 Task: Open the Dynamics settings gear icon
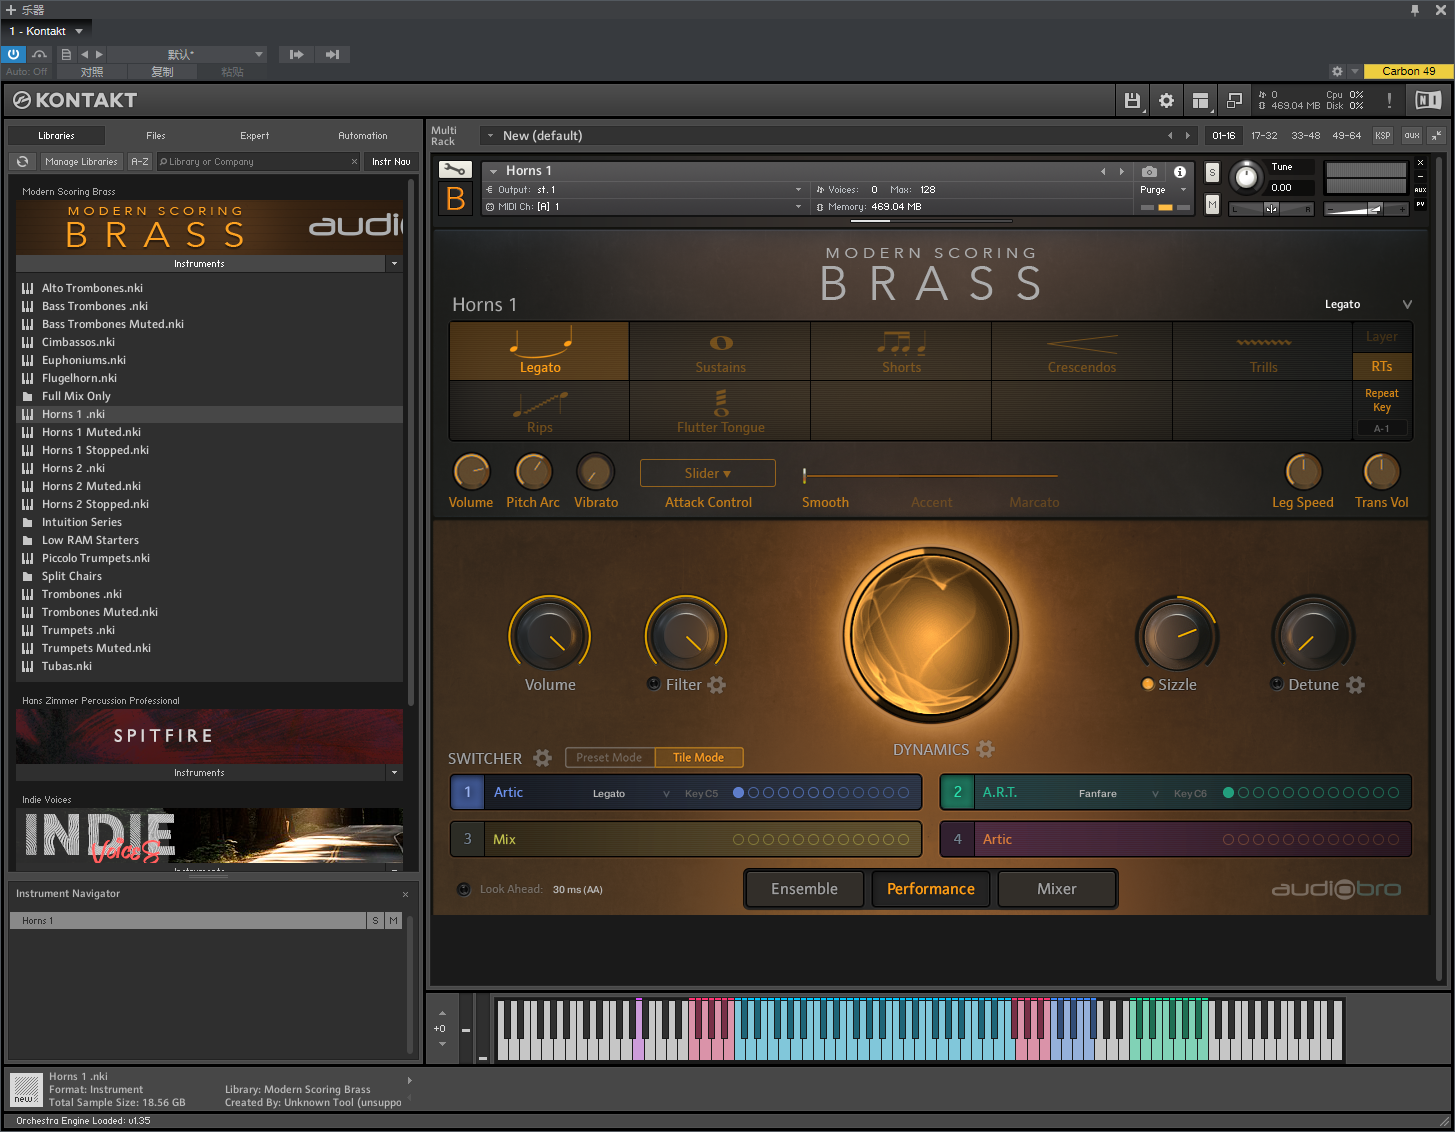coord(986,749)
